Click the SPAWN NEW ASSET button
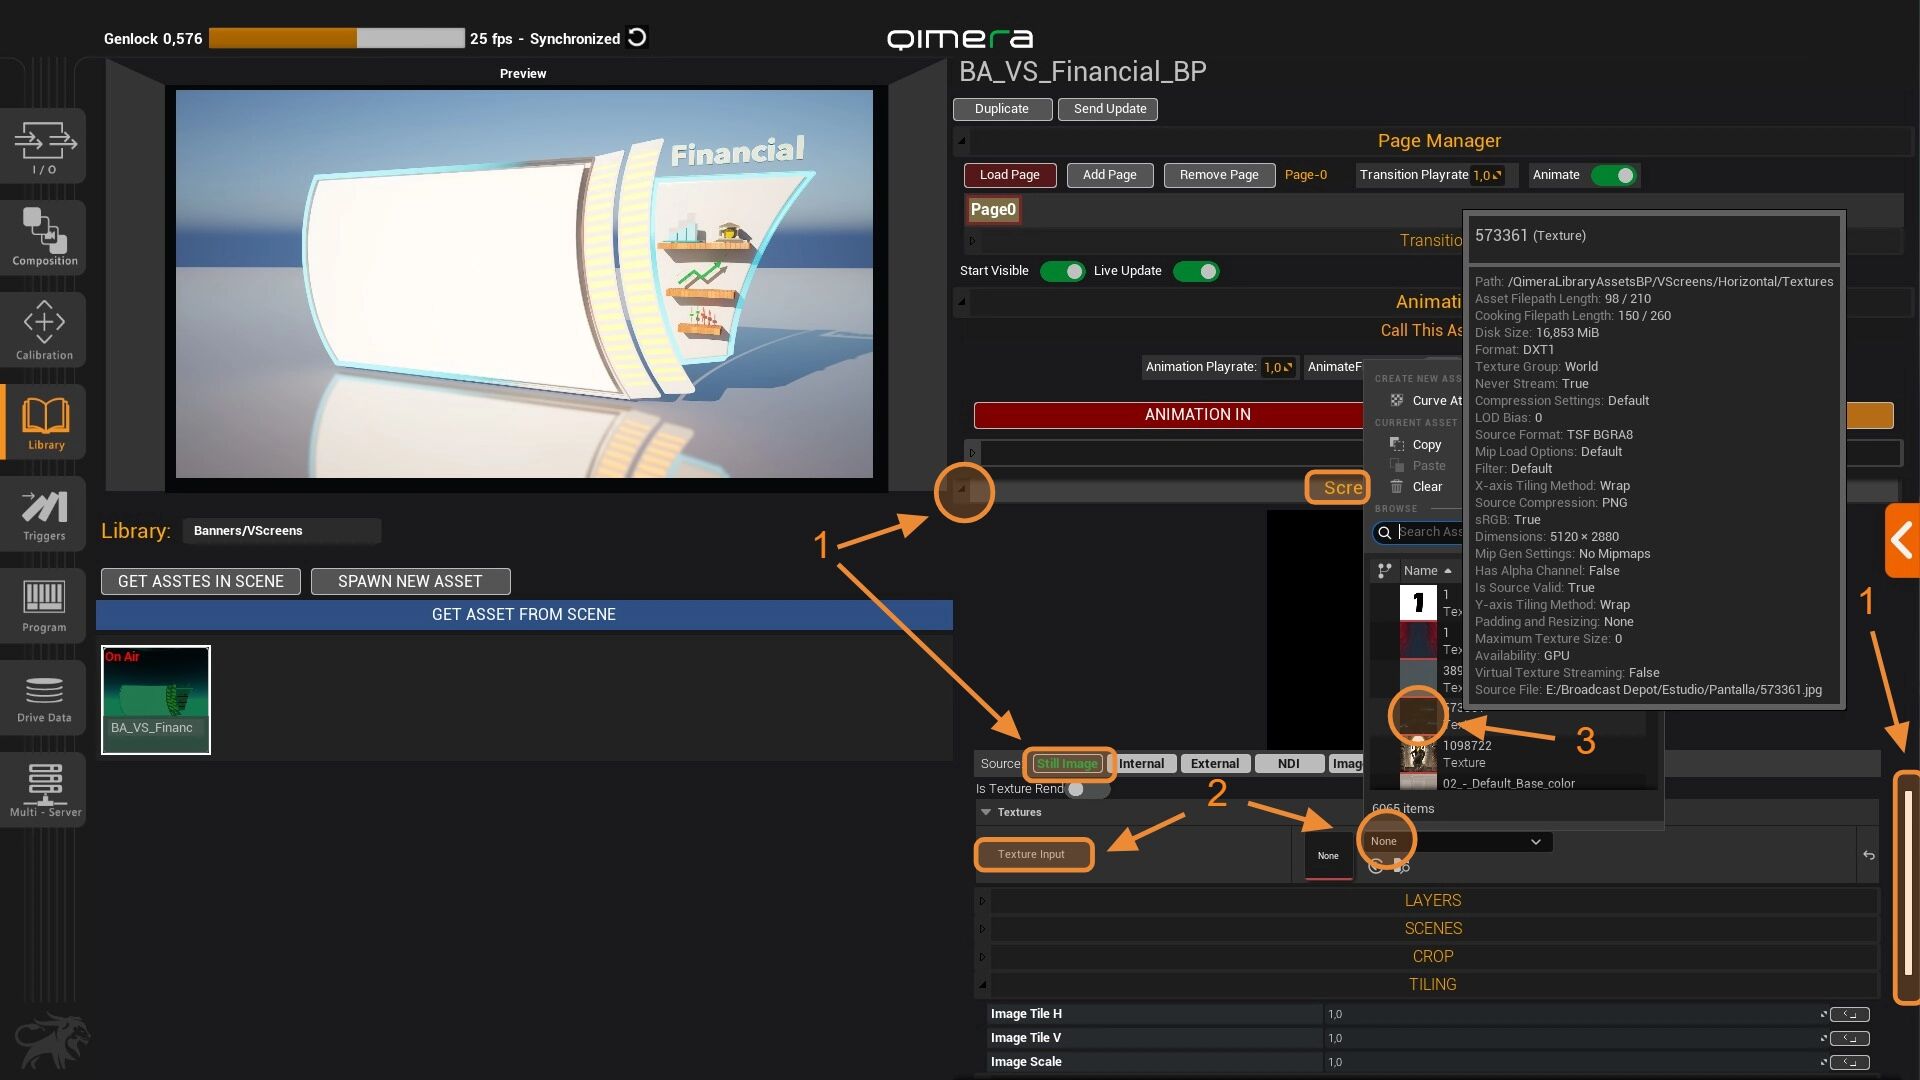This screenshot has width=1920, height=1080. pyautogui.click(x=410, y=581)
